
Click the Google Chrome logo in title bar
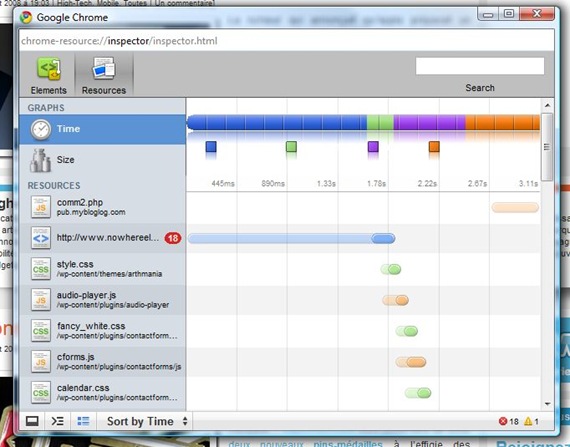click(x=26, y=17)
